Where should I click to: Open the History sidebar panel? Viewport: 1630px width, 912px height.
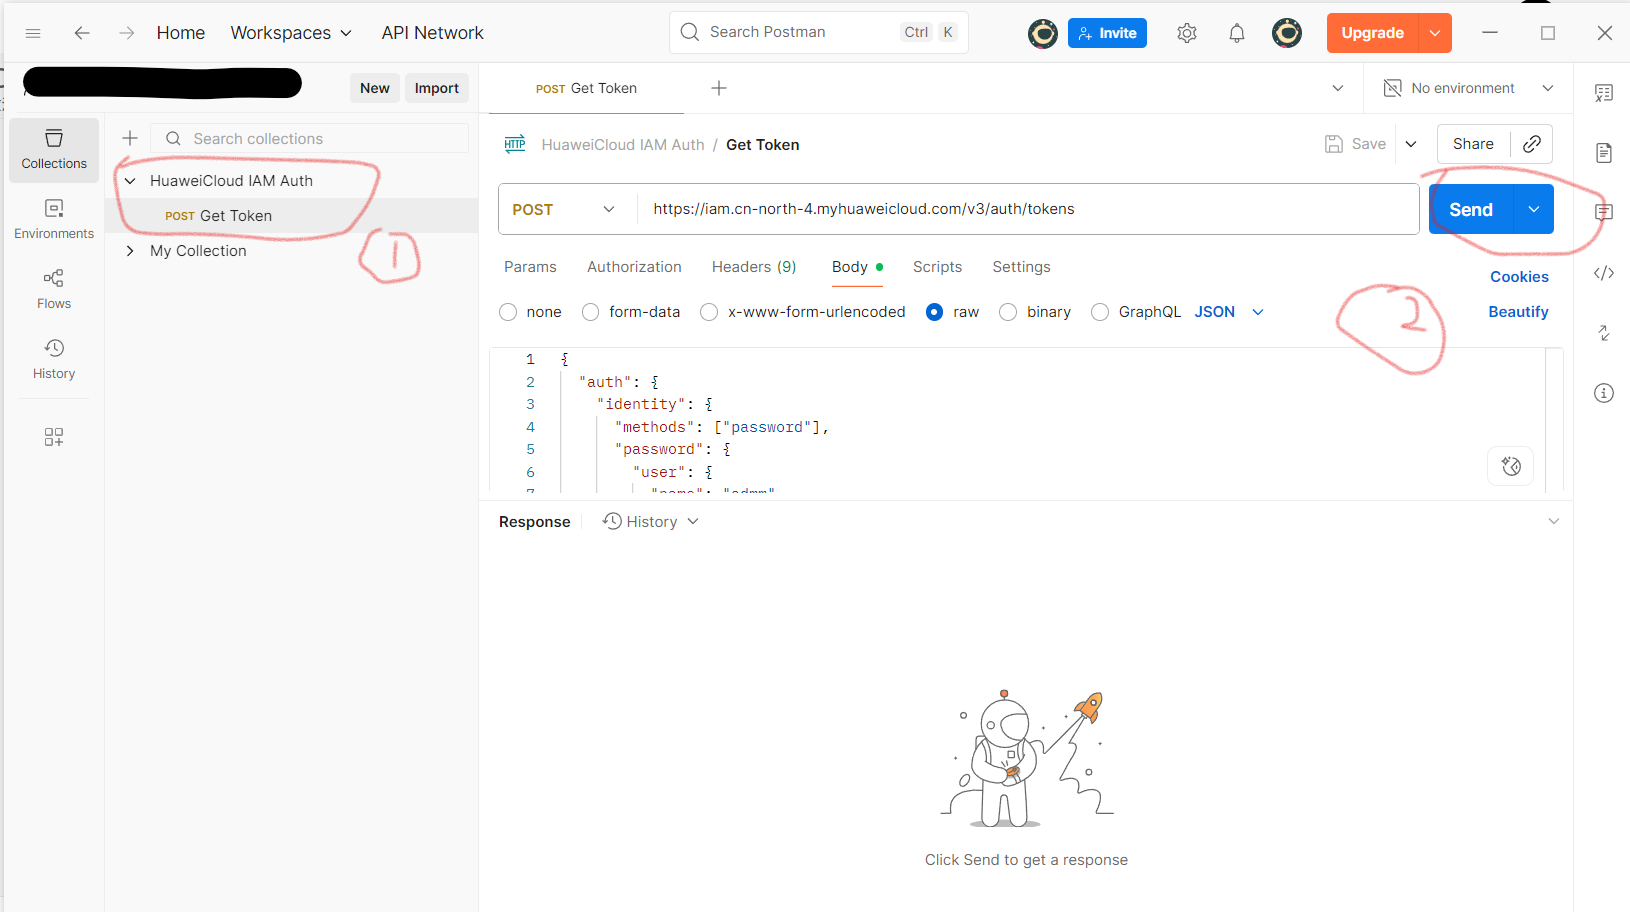pyautogui.click(x=54, y=360)
